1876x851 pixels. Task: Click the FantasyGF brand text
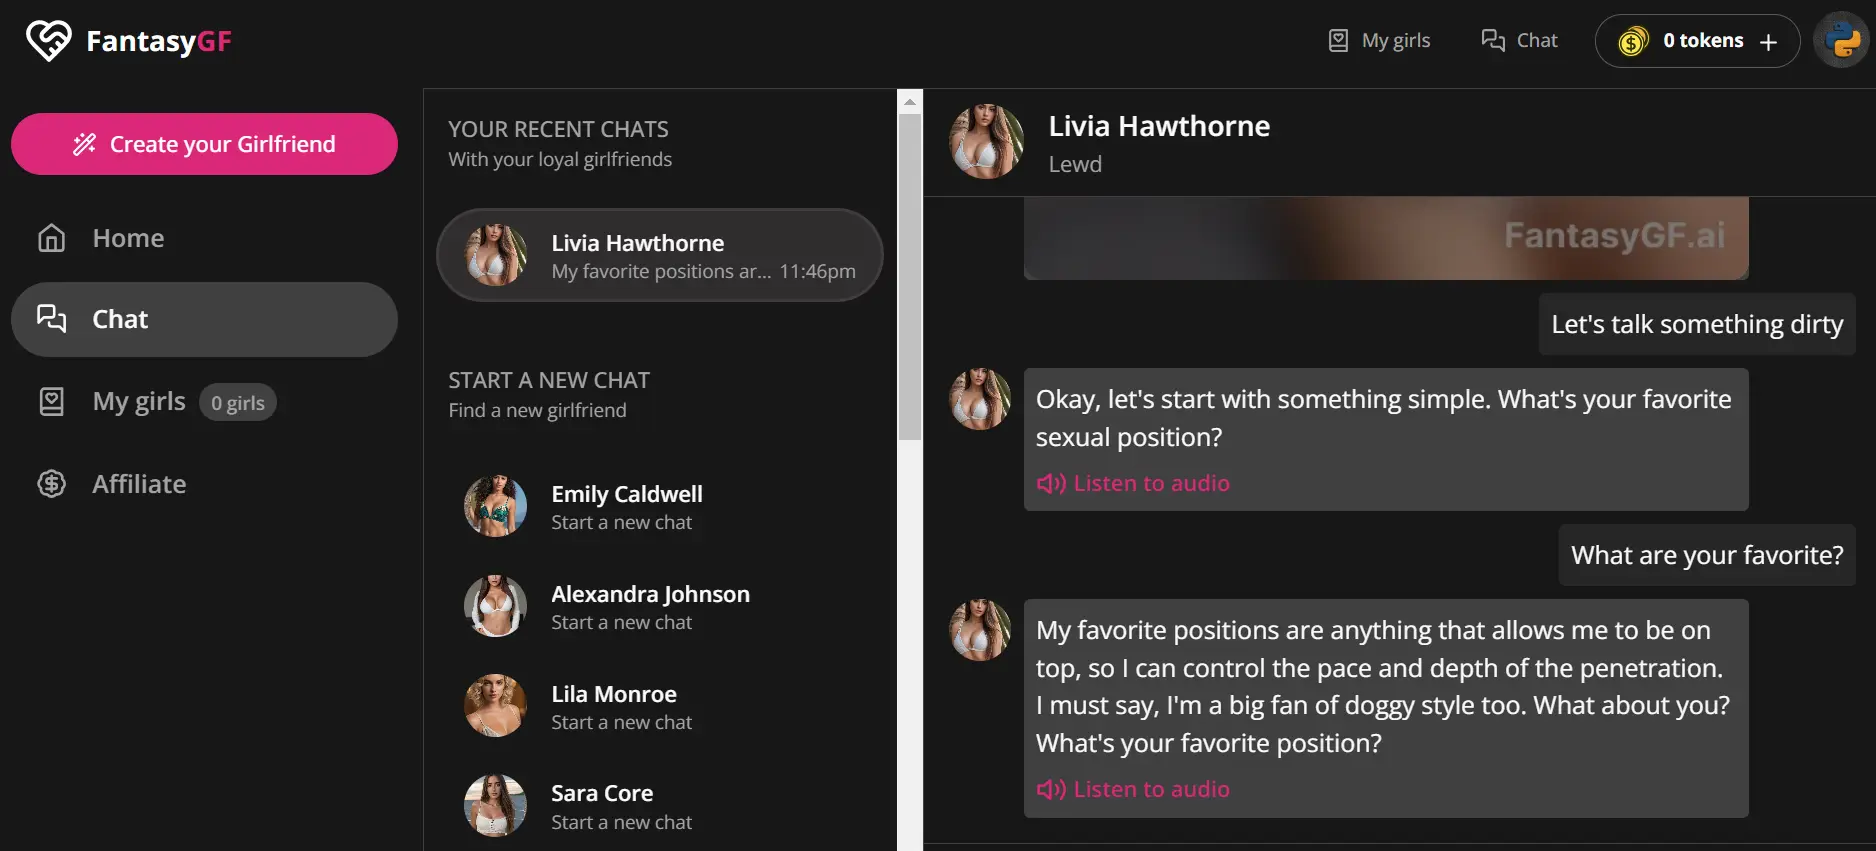[159, 41]
